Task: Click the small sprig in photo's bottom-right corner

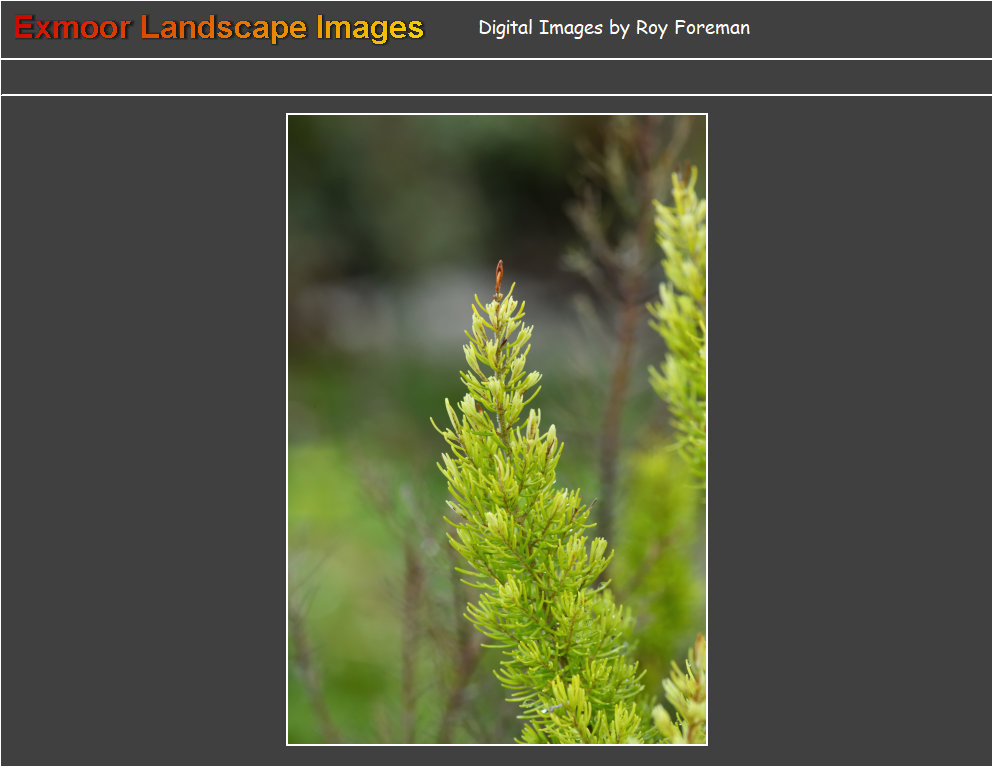Action: 685,700
